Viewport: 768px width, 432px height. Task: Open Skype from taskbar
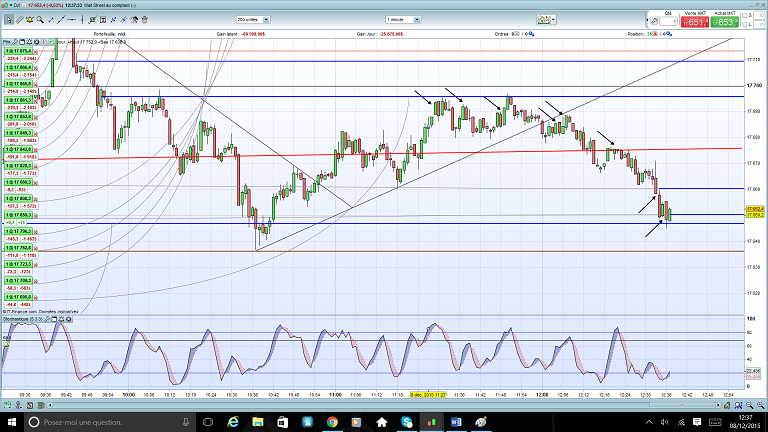point(407,422)
